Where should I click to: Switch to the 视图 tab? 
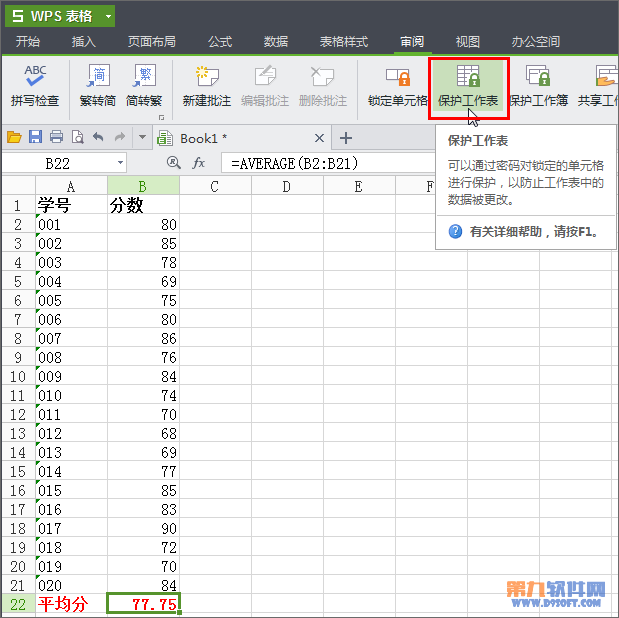click(x=468, y=41)
